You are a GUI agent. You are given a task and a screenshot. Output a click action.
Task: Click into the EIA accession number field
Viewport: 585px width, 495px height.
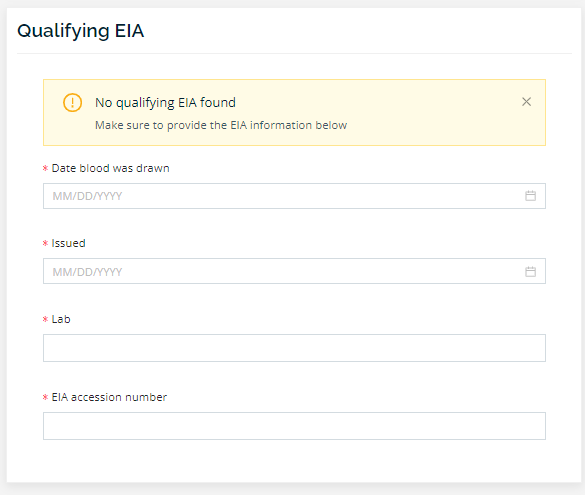[x=294, y=426]
